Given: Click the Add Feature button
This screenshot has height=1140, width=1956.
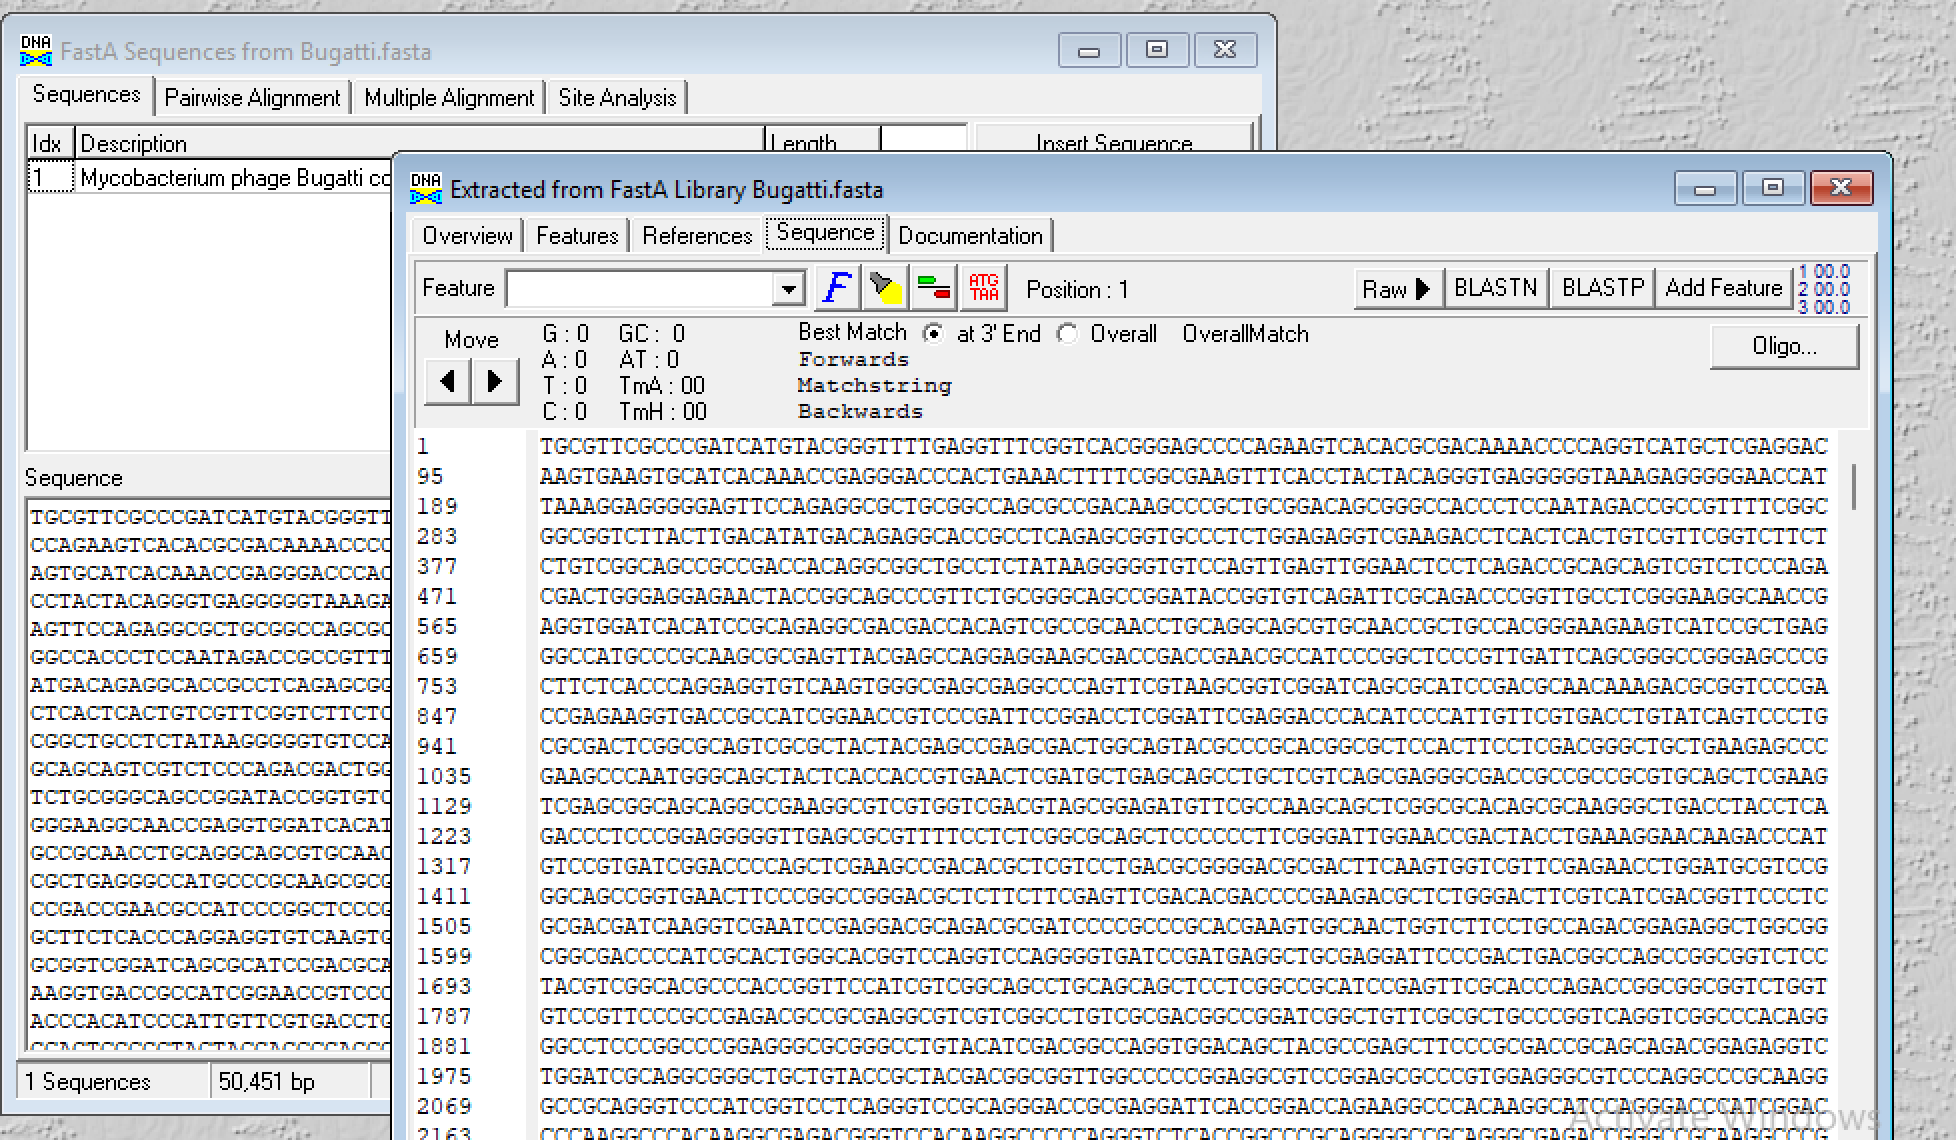Looking at the screenshot, I should tap(1723, 288).
